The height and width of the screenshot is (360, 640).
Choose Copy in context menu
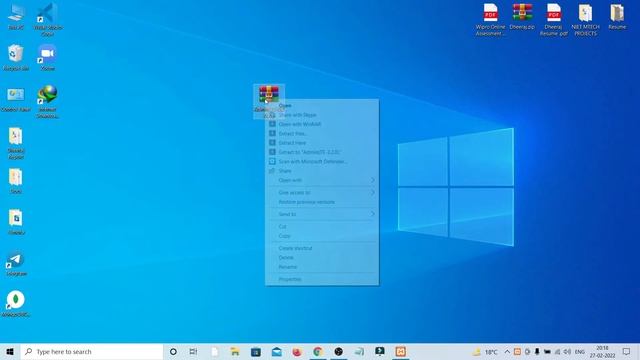322,236
